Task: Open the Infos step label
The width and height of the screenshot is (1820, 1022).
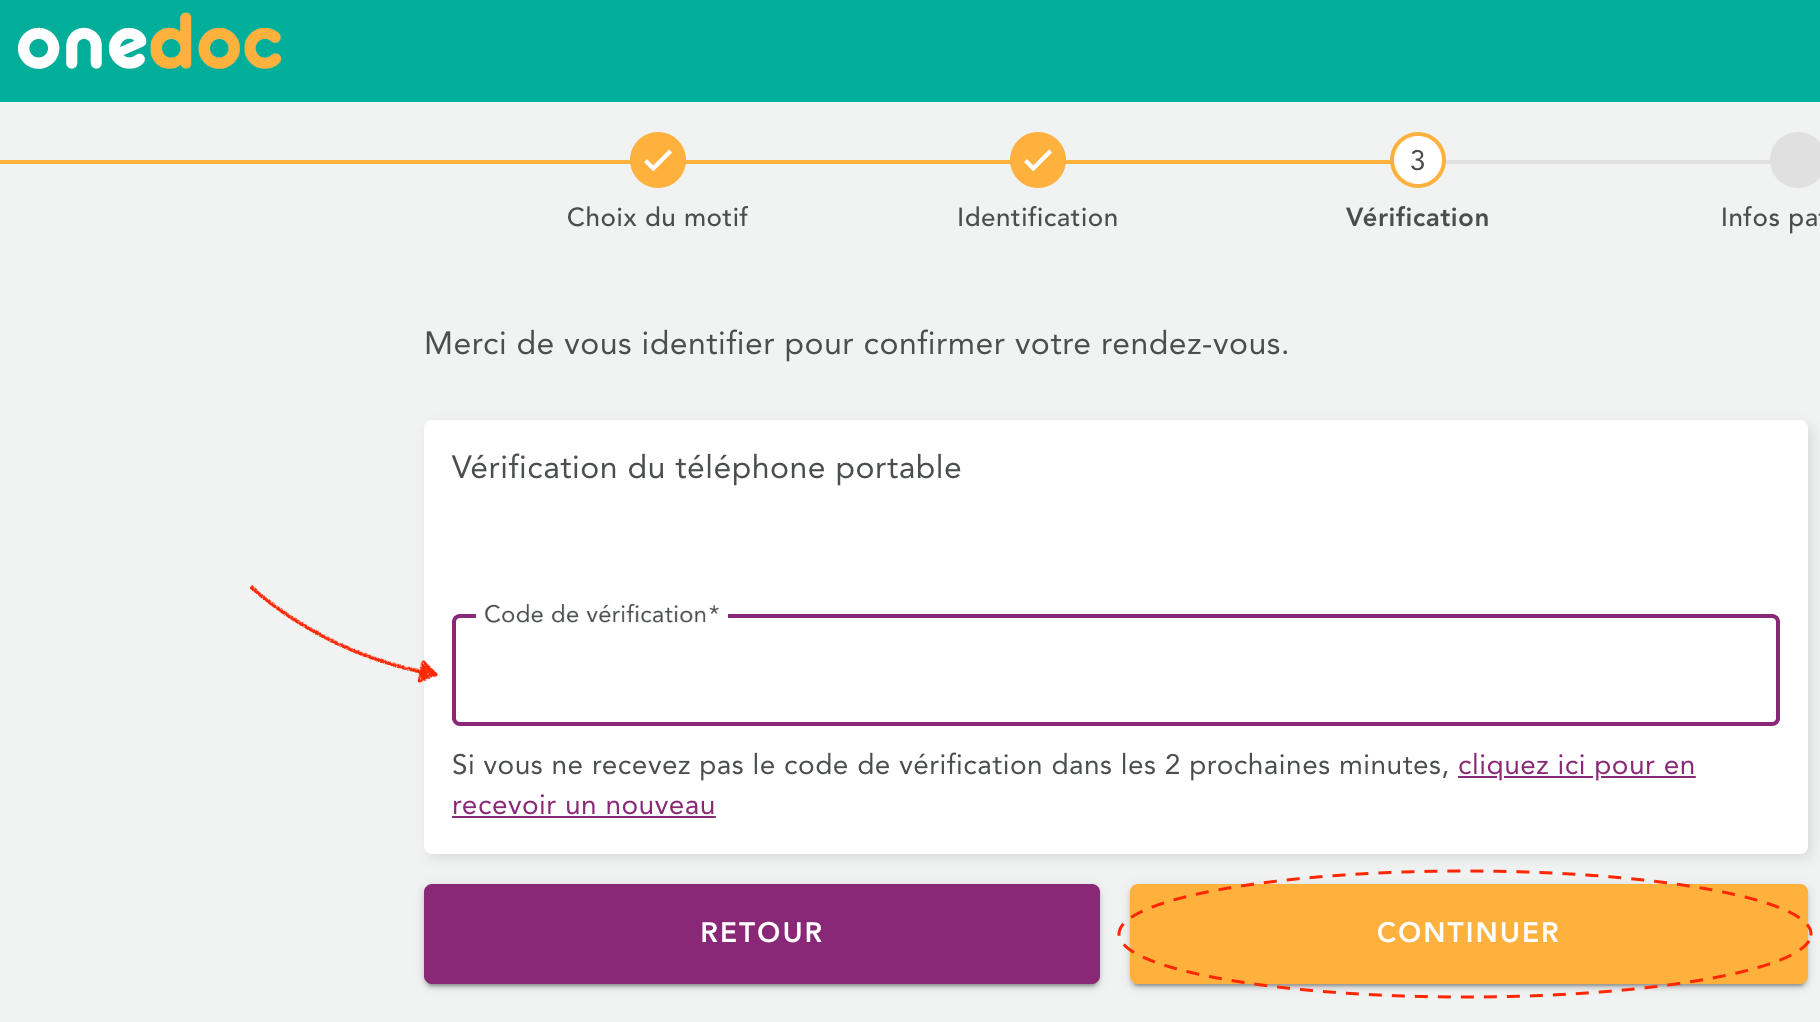Action: (x=1768, y=217)
